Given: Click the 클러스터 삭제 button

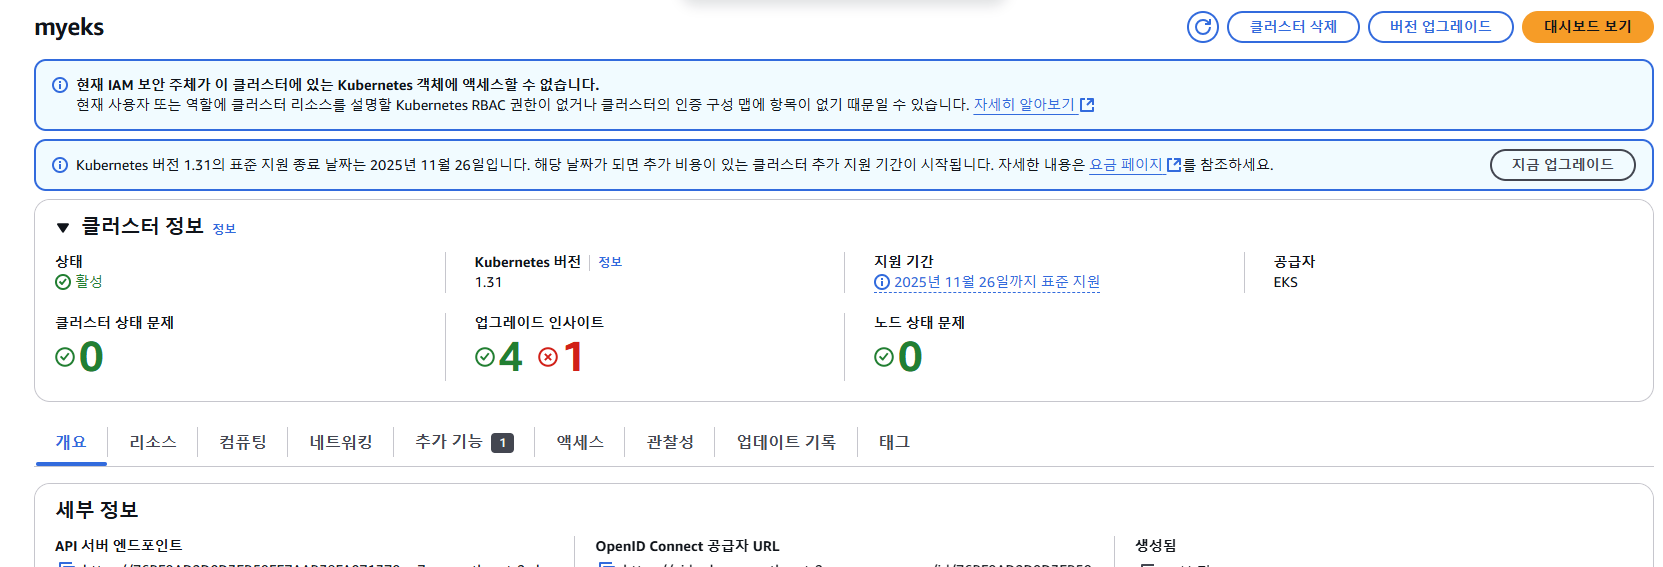Looking at the screenshot, I should [1293, 27].
